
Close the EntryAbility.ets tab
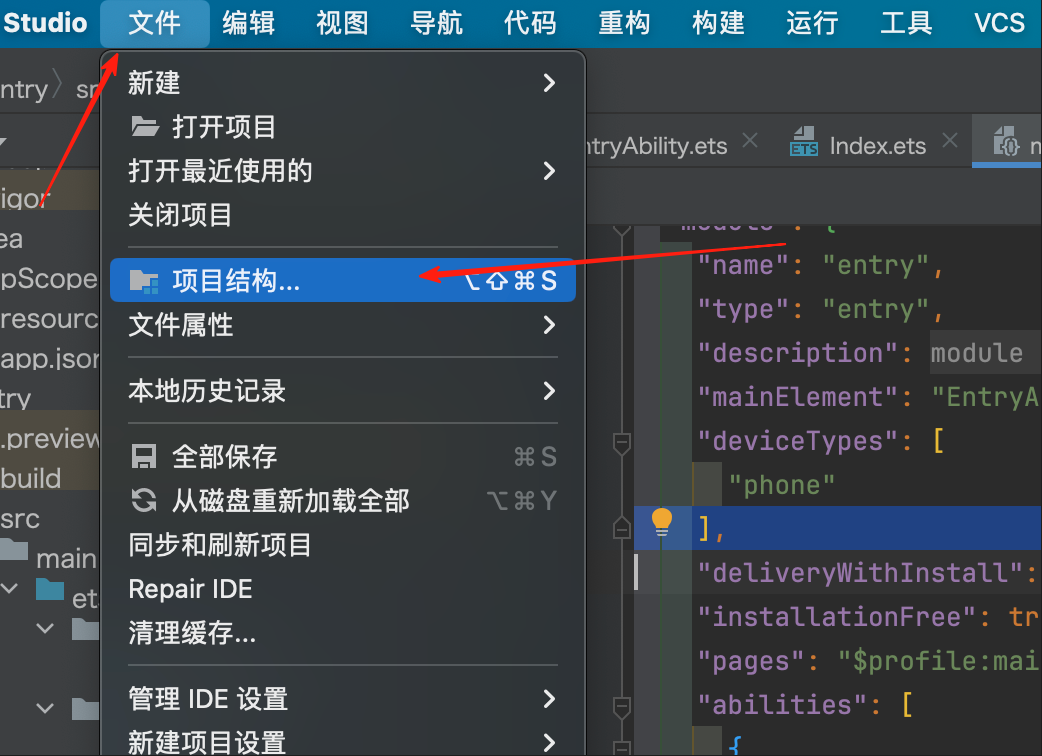coord(750,143)
